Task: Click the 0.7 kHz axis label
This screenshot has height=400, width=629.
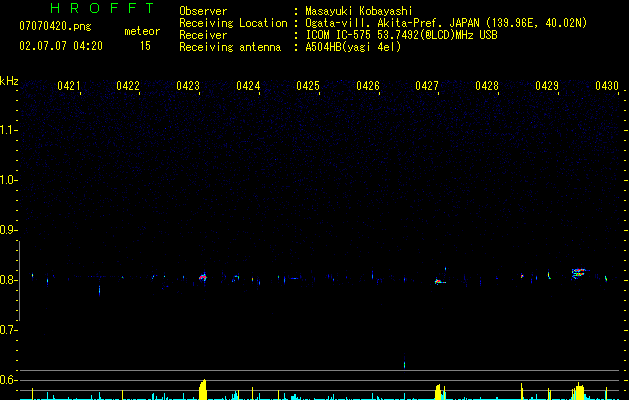Action: 9,330
